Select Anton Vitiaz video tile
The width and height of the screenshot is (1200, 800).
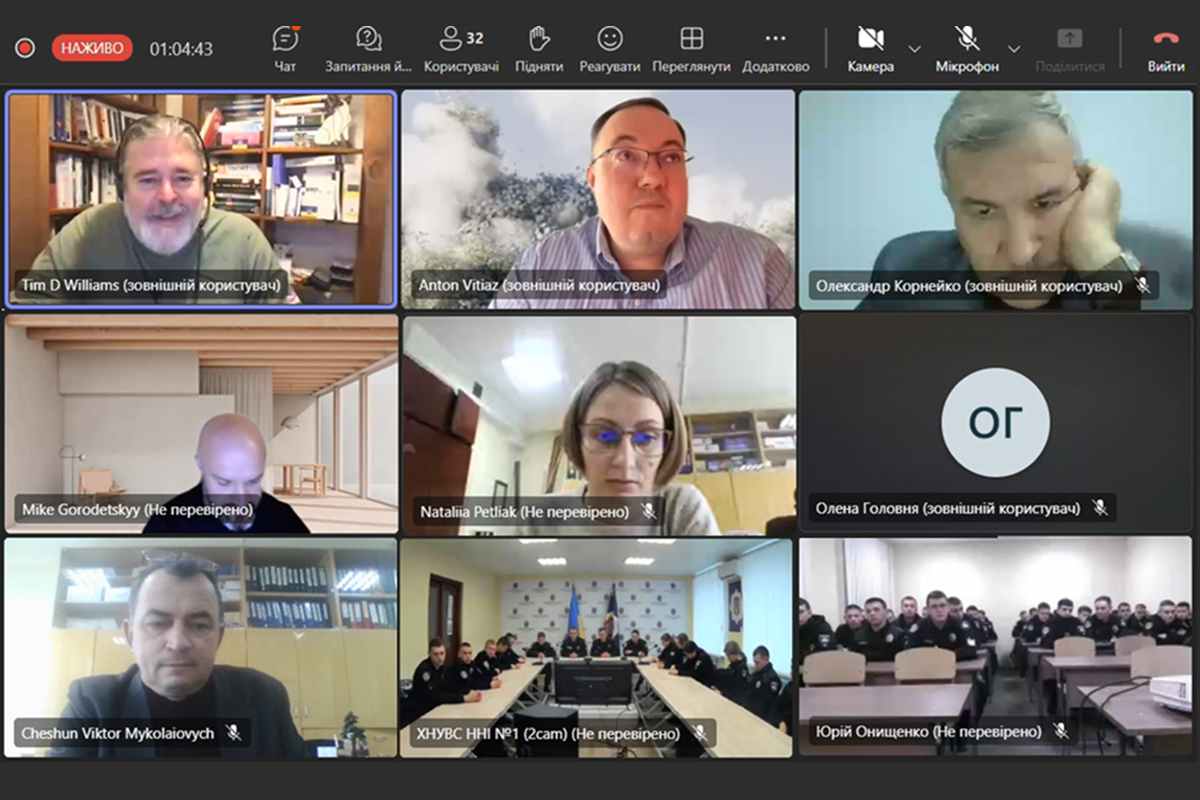pos(598,190)
